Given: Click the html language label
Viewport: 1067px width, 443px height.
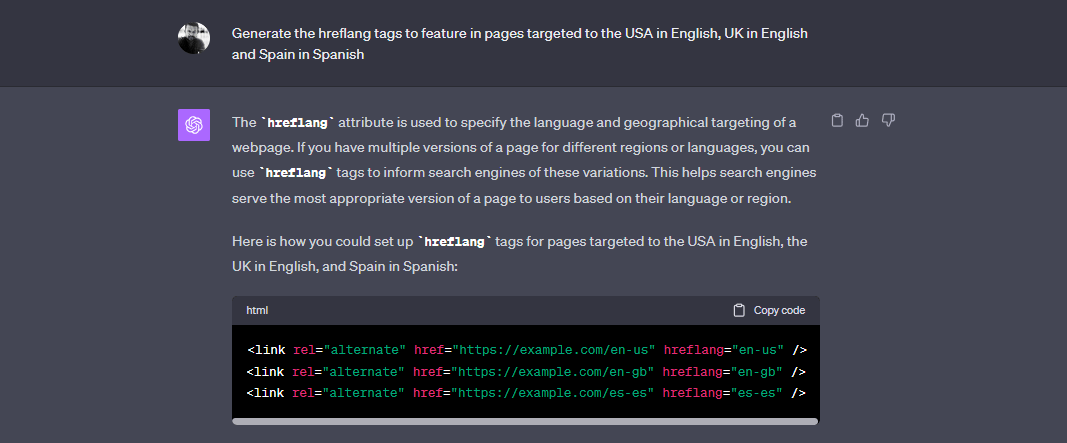Looking at the screenshot, I should (257, 310).
